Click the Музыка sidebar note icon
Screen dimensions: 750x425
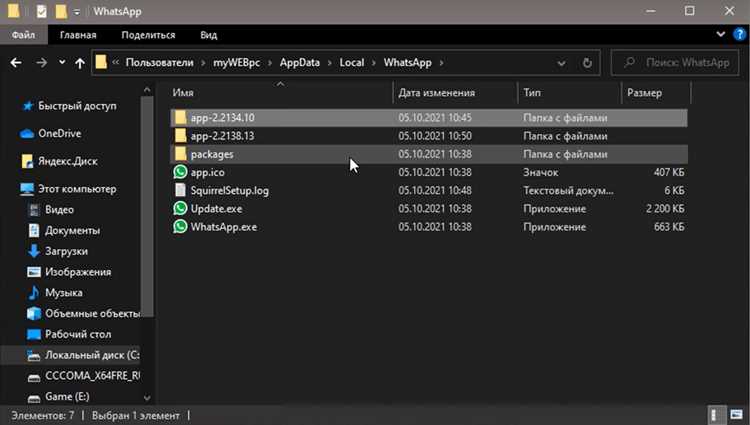pos(34,293)
